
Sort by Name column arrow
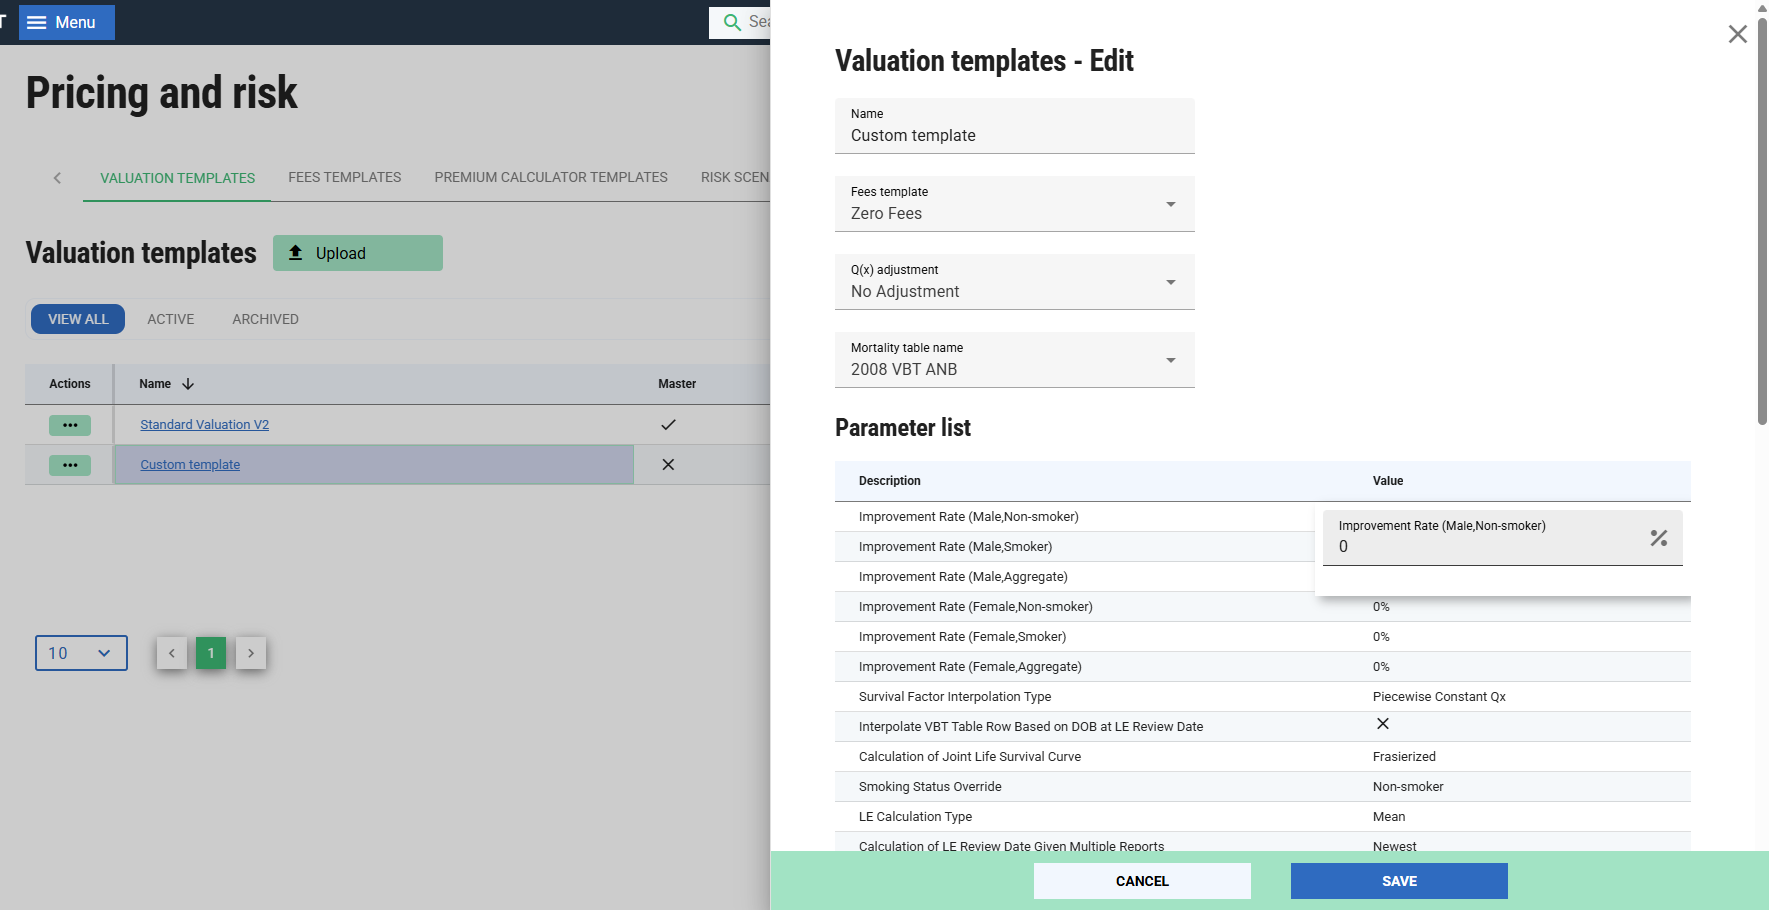click(188, 384)
